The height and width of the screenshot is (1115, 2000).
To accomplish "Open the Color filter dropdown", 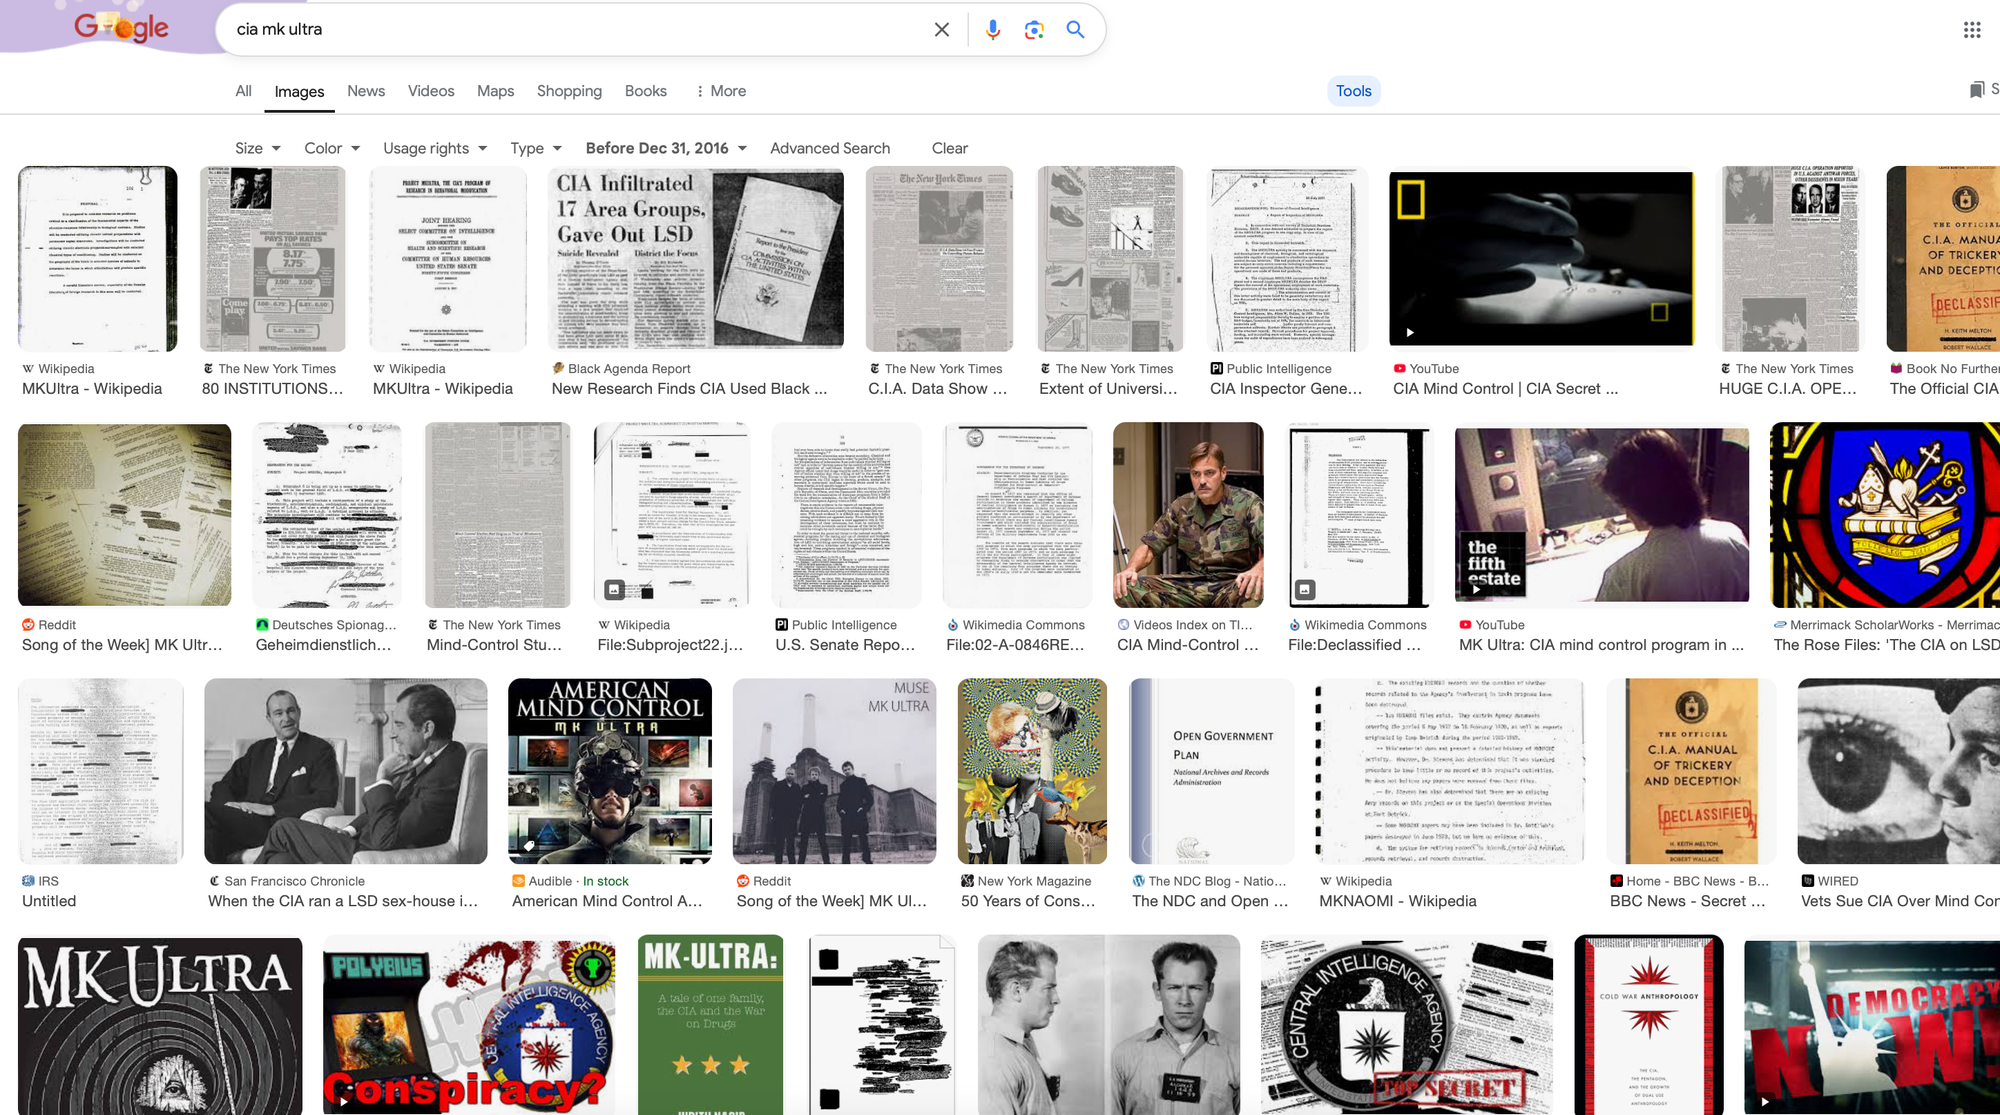I will click(x=332, y=148).
